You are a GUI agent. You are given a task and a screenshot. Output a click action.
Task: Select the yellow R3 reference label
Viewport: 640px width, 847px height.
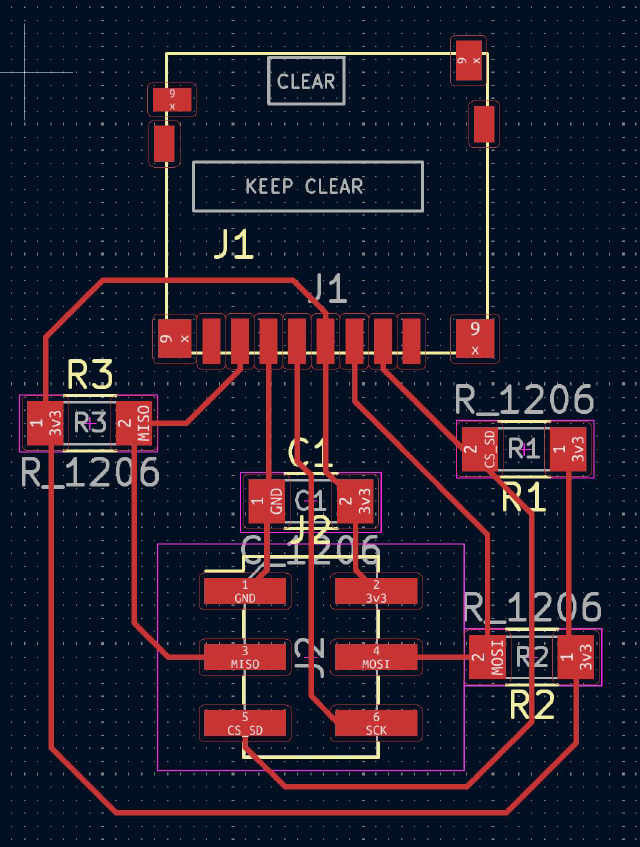coord(90,376)
